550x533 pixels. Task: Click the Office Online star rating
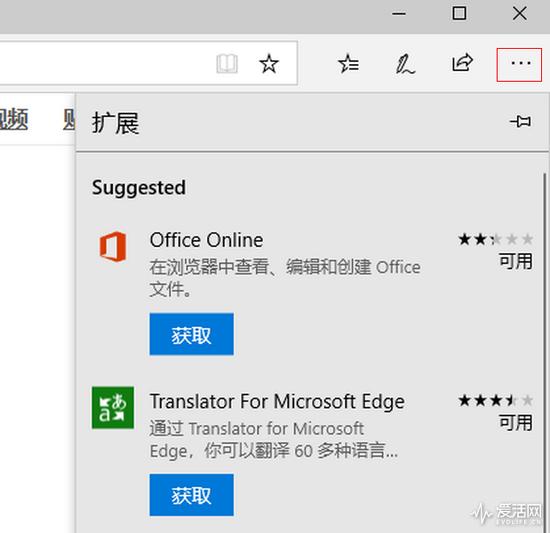point(496,239)
